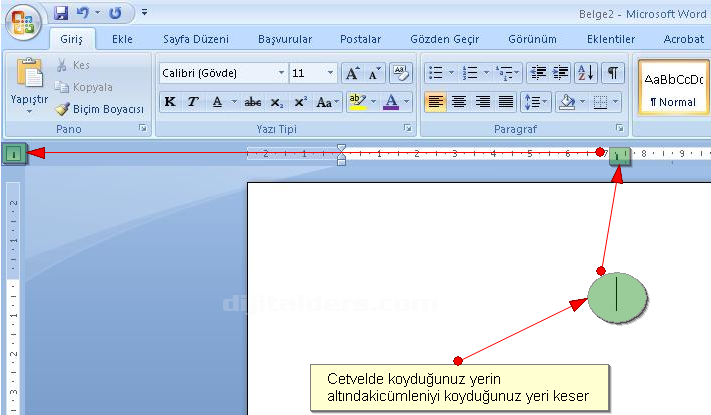711x415 pixels.
Task: Sort the text alphabetically
Action: pos(585,73)
